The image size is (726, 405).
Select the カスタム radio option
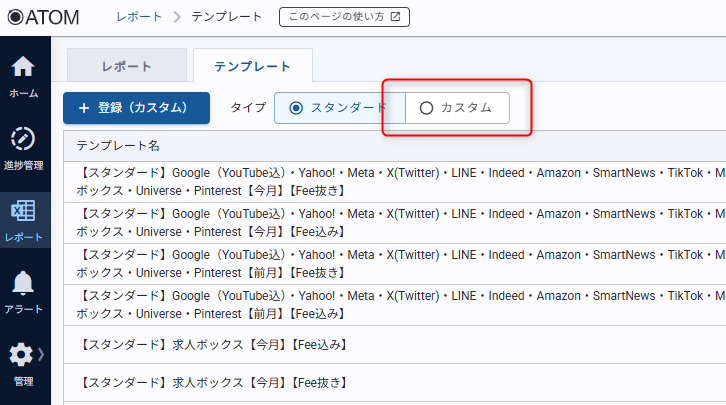pos(427,108)
